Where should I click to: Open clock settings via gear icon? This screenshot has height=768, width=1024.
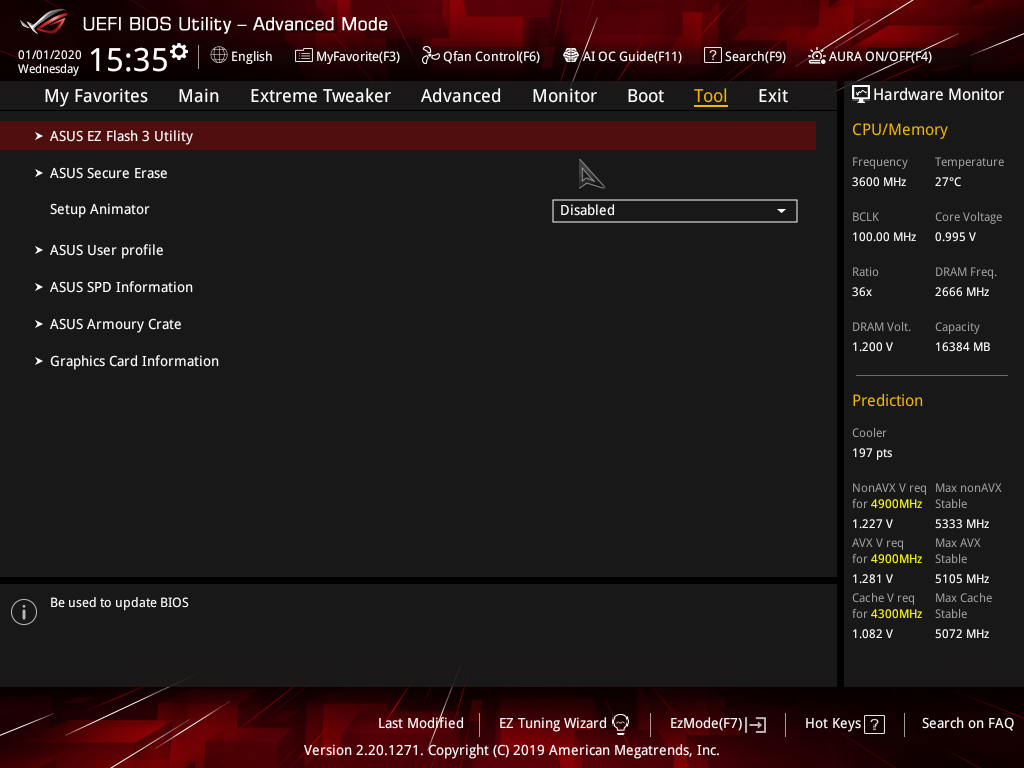(x=179, y=51)
